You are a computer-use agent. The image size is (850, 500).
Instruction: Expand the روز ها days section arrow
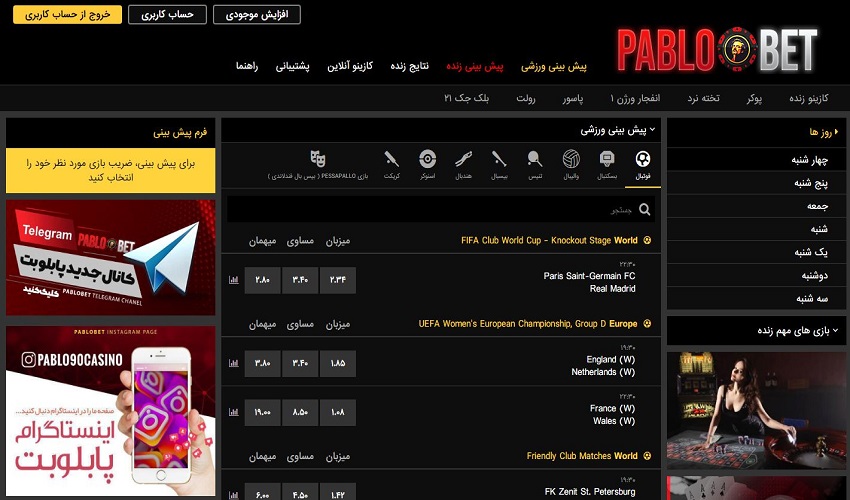pos(836,132)
